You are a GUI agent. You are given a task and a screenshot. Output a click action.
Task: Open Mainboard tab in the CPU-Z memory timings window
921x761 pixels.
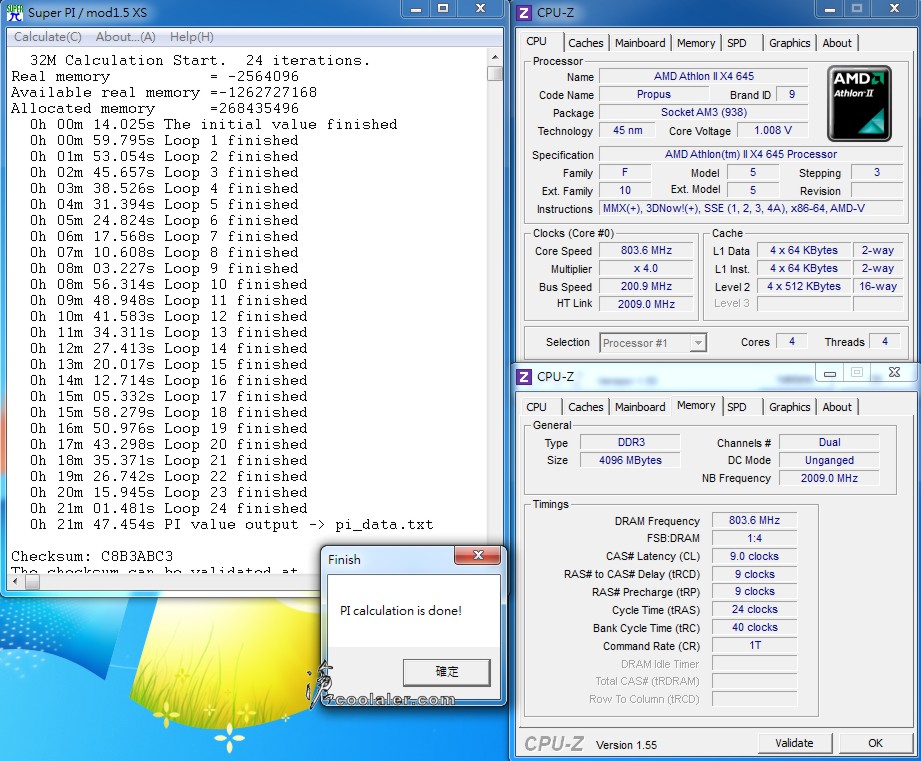(640, 407)
